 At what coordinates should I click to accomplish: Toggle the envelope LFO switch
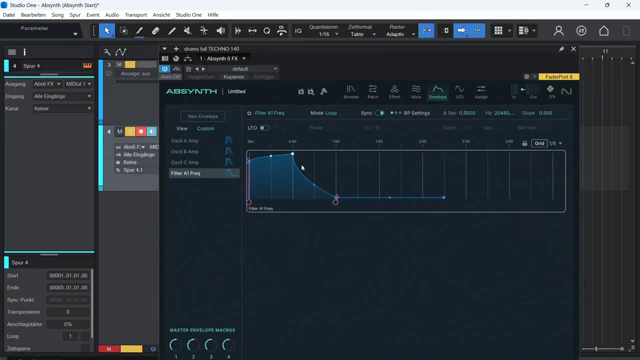(264, 128)
